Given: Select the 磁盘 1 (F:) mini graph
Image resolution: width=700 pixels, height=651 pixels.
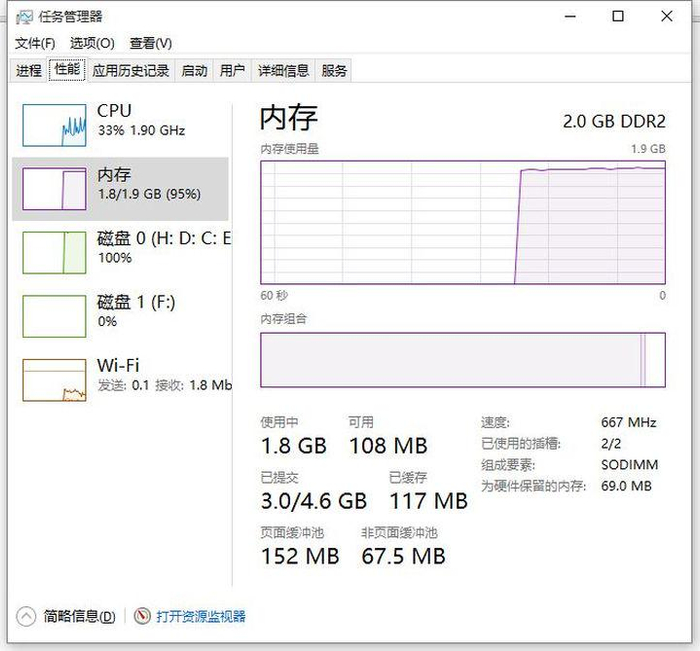Looking at the screenshot, I should tap(54, 315).
